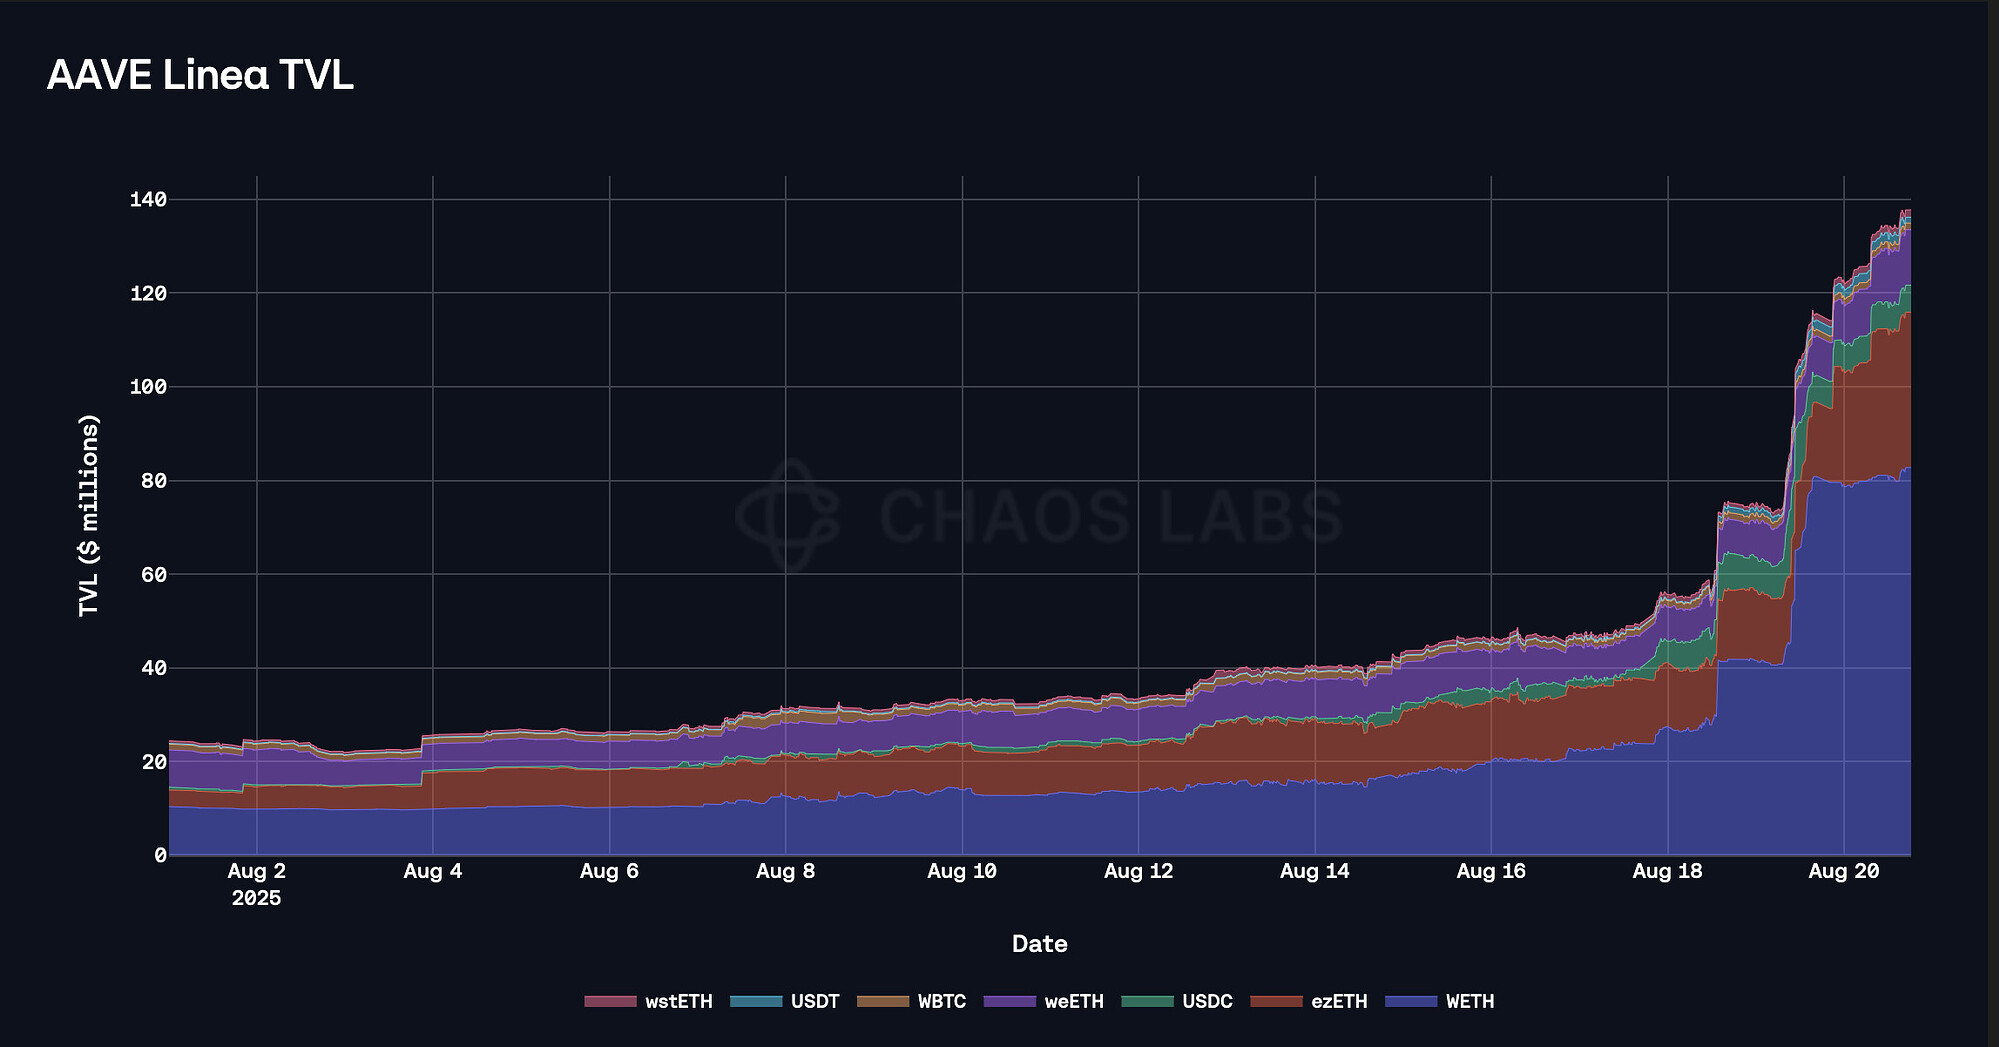Click the Aug 6 x-axis label
The width and height of the screenshot is (1999, 1047).
click(x=609, y=871)
